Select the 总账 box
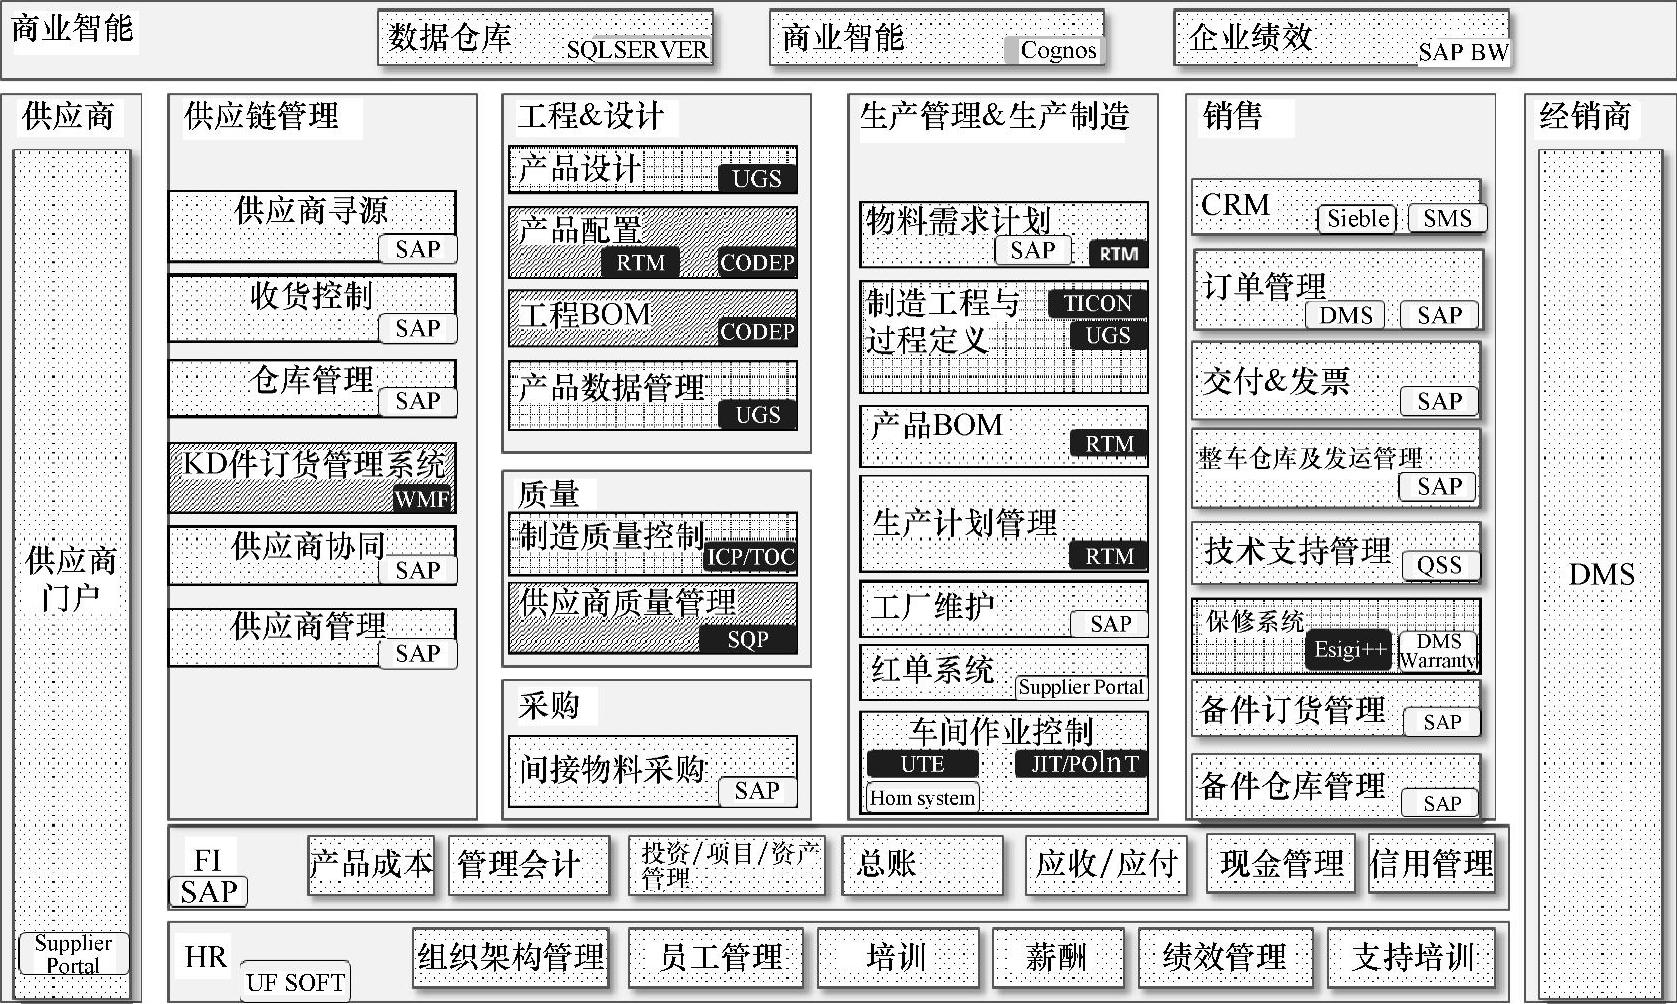The image size is (1677, 1004). click(922, 865)
